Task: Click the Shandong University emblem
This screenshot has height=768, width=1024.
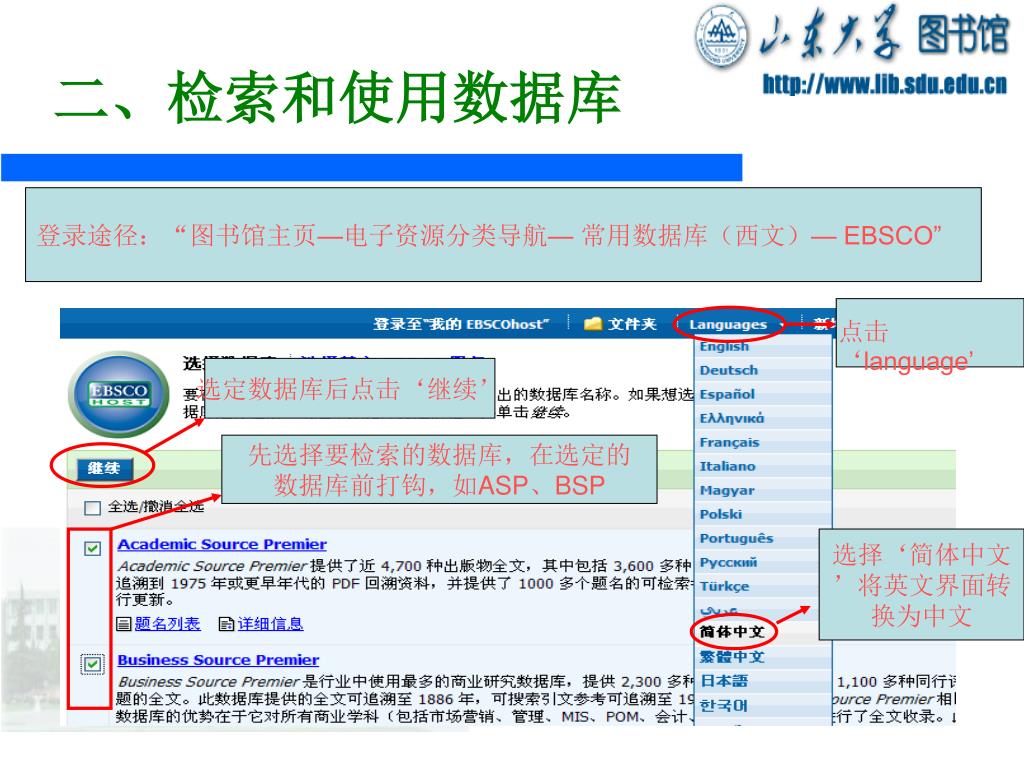Action: (x=721, y=37)
